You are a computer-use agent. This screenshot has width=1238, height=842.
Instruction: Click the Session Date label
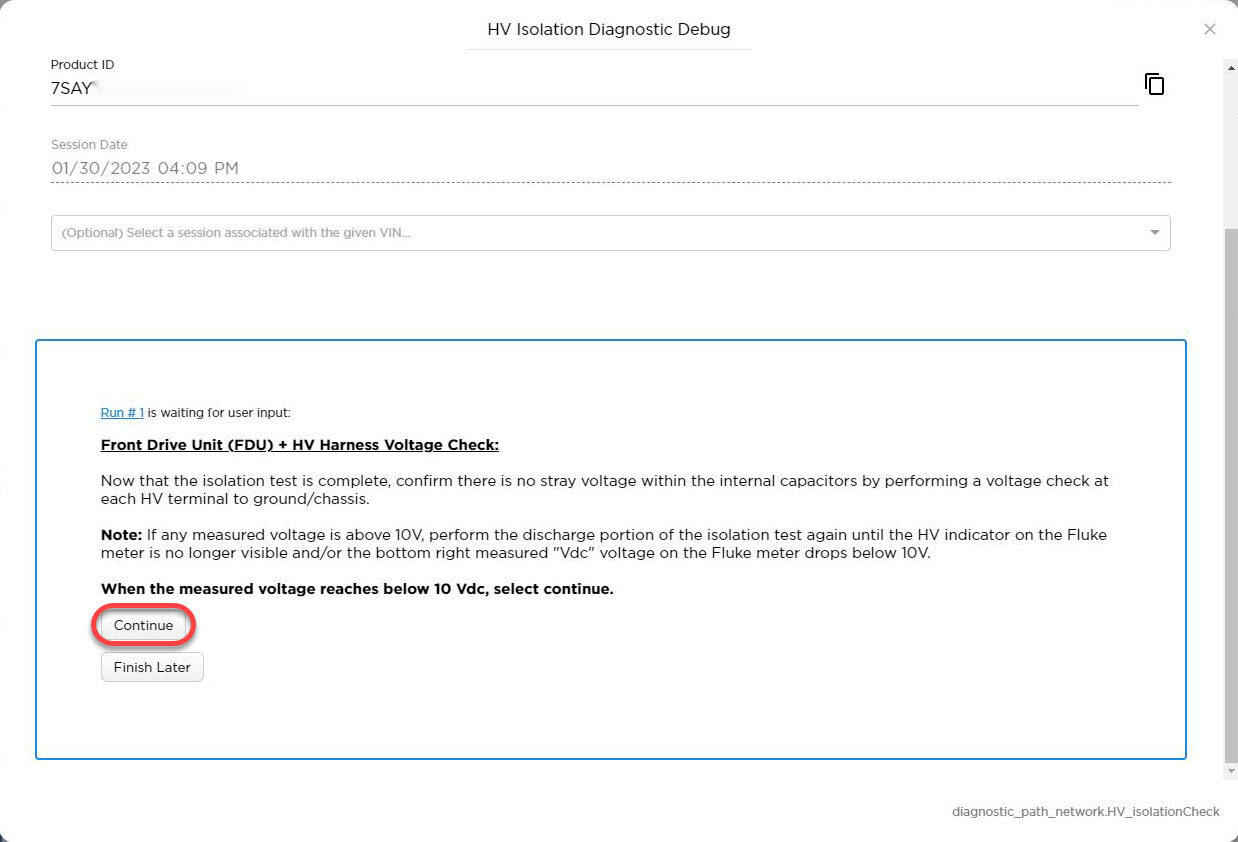(x=89, y=145)
